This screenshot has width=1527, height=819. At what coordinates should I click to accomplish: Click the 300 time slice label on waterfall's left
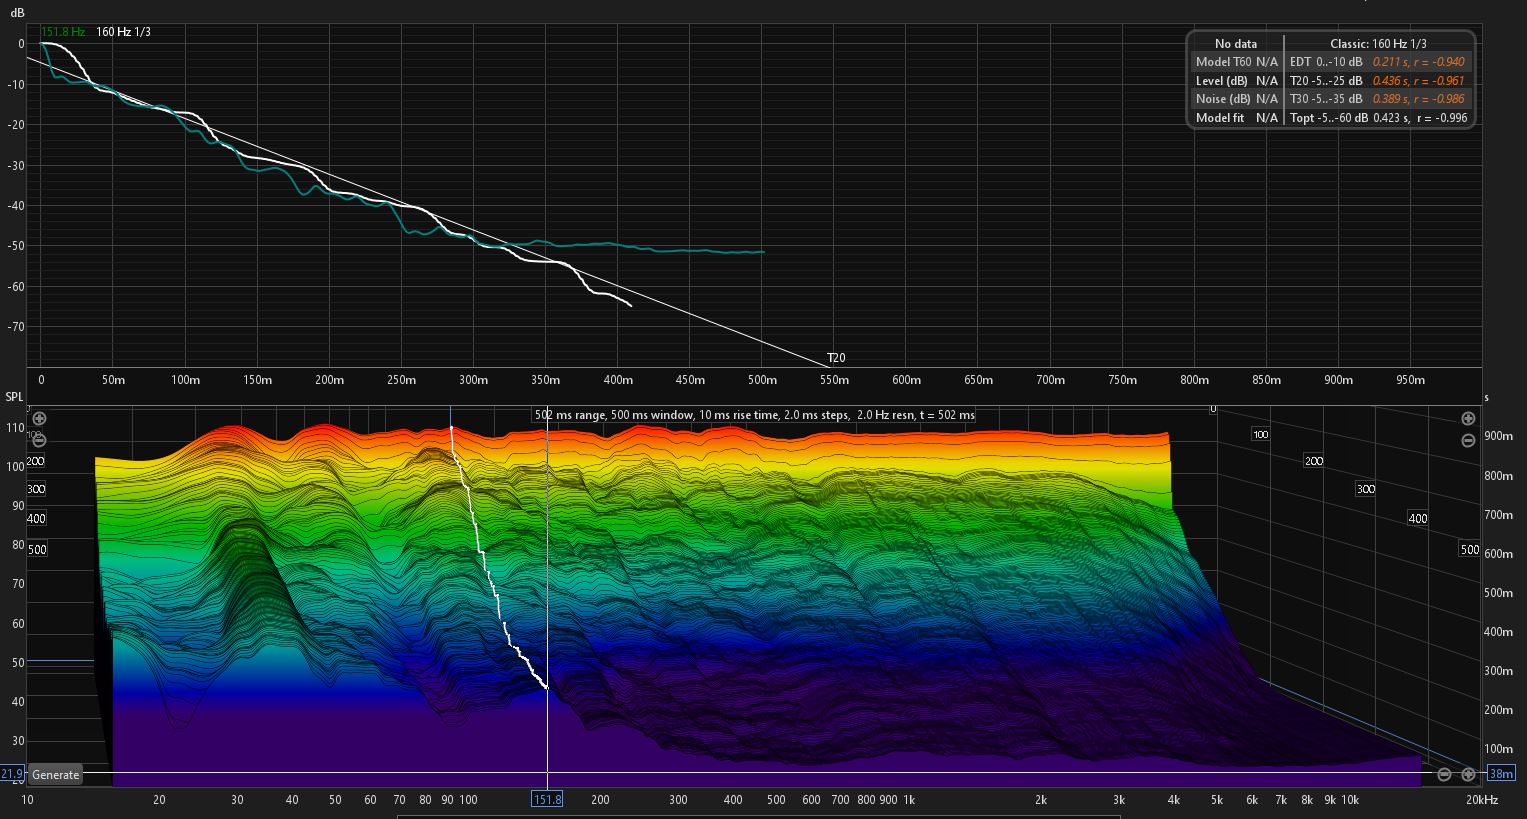37,489
